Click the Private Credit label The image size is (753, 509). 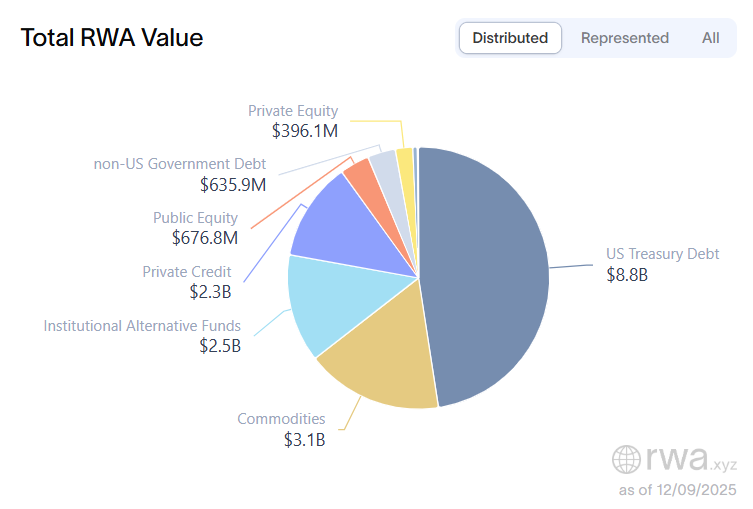tap(186, 272)
